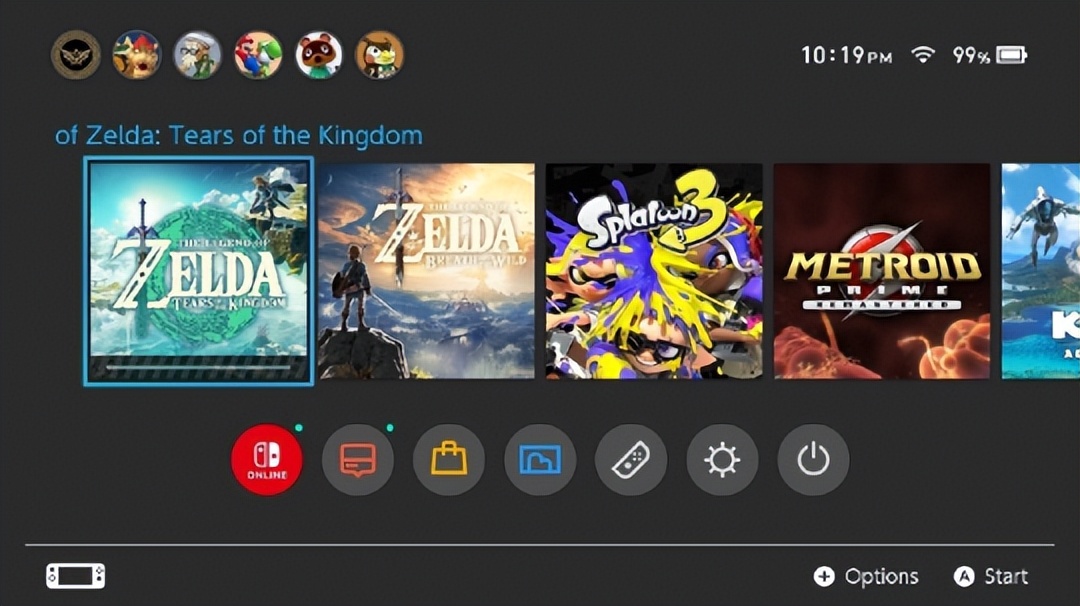1080x606 pixels.
Task: Select the Bowser user profile avatar
Action: [x=136, y=54]
